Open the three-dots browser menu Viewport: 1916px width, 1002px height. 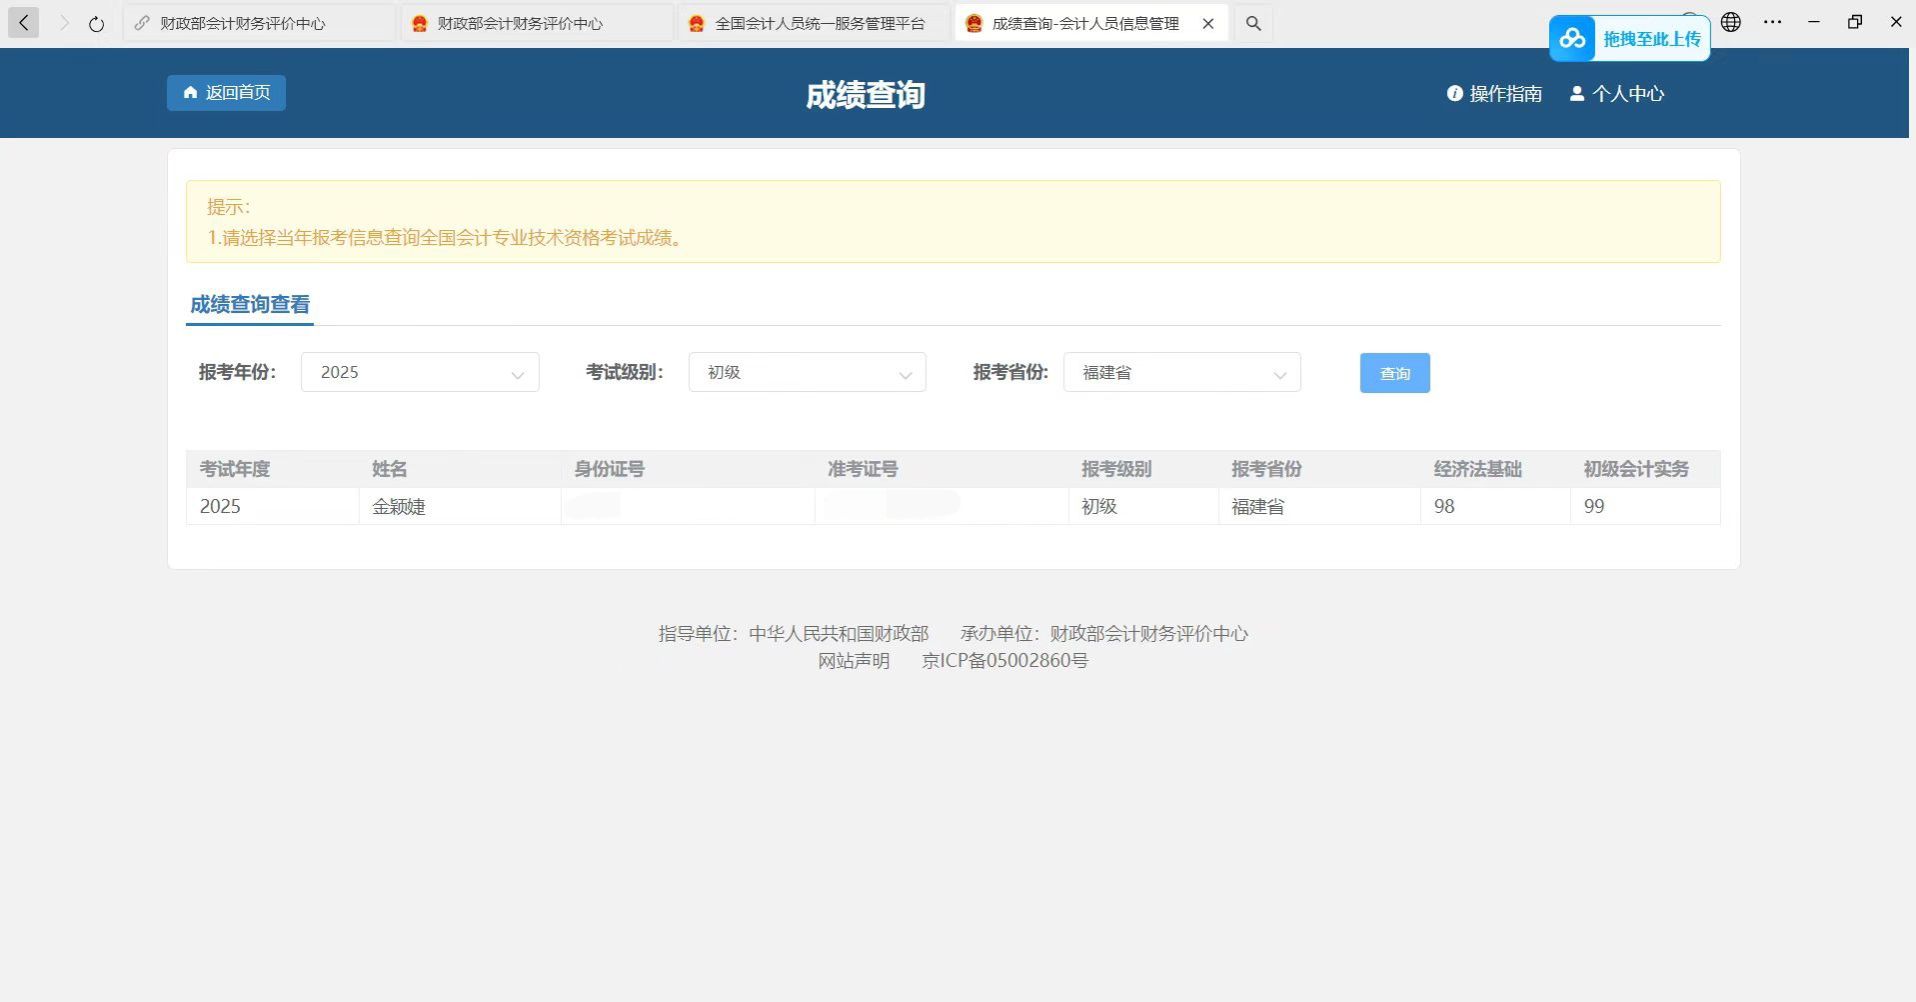[1772, 22]
